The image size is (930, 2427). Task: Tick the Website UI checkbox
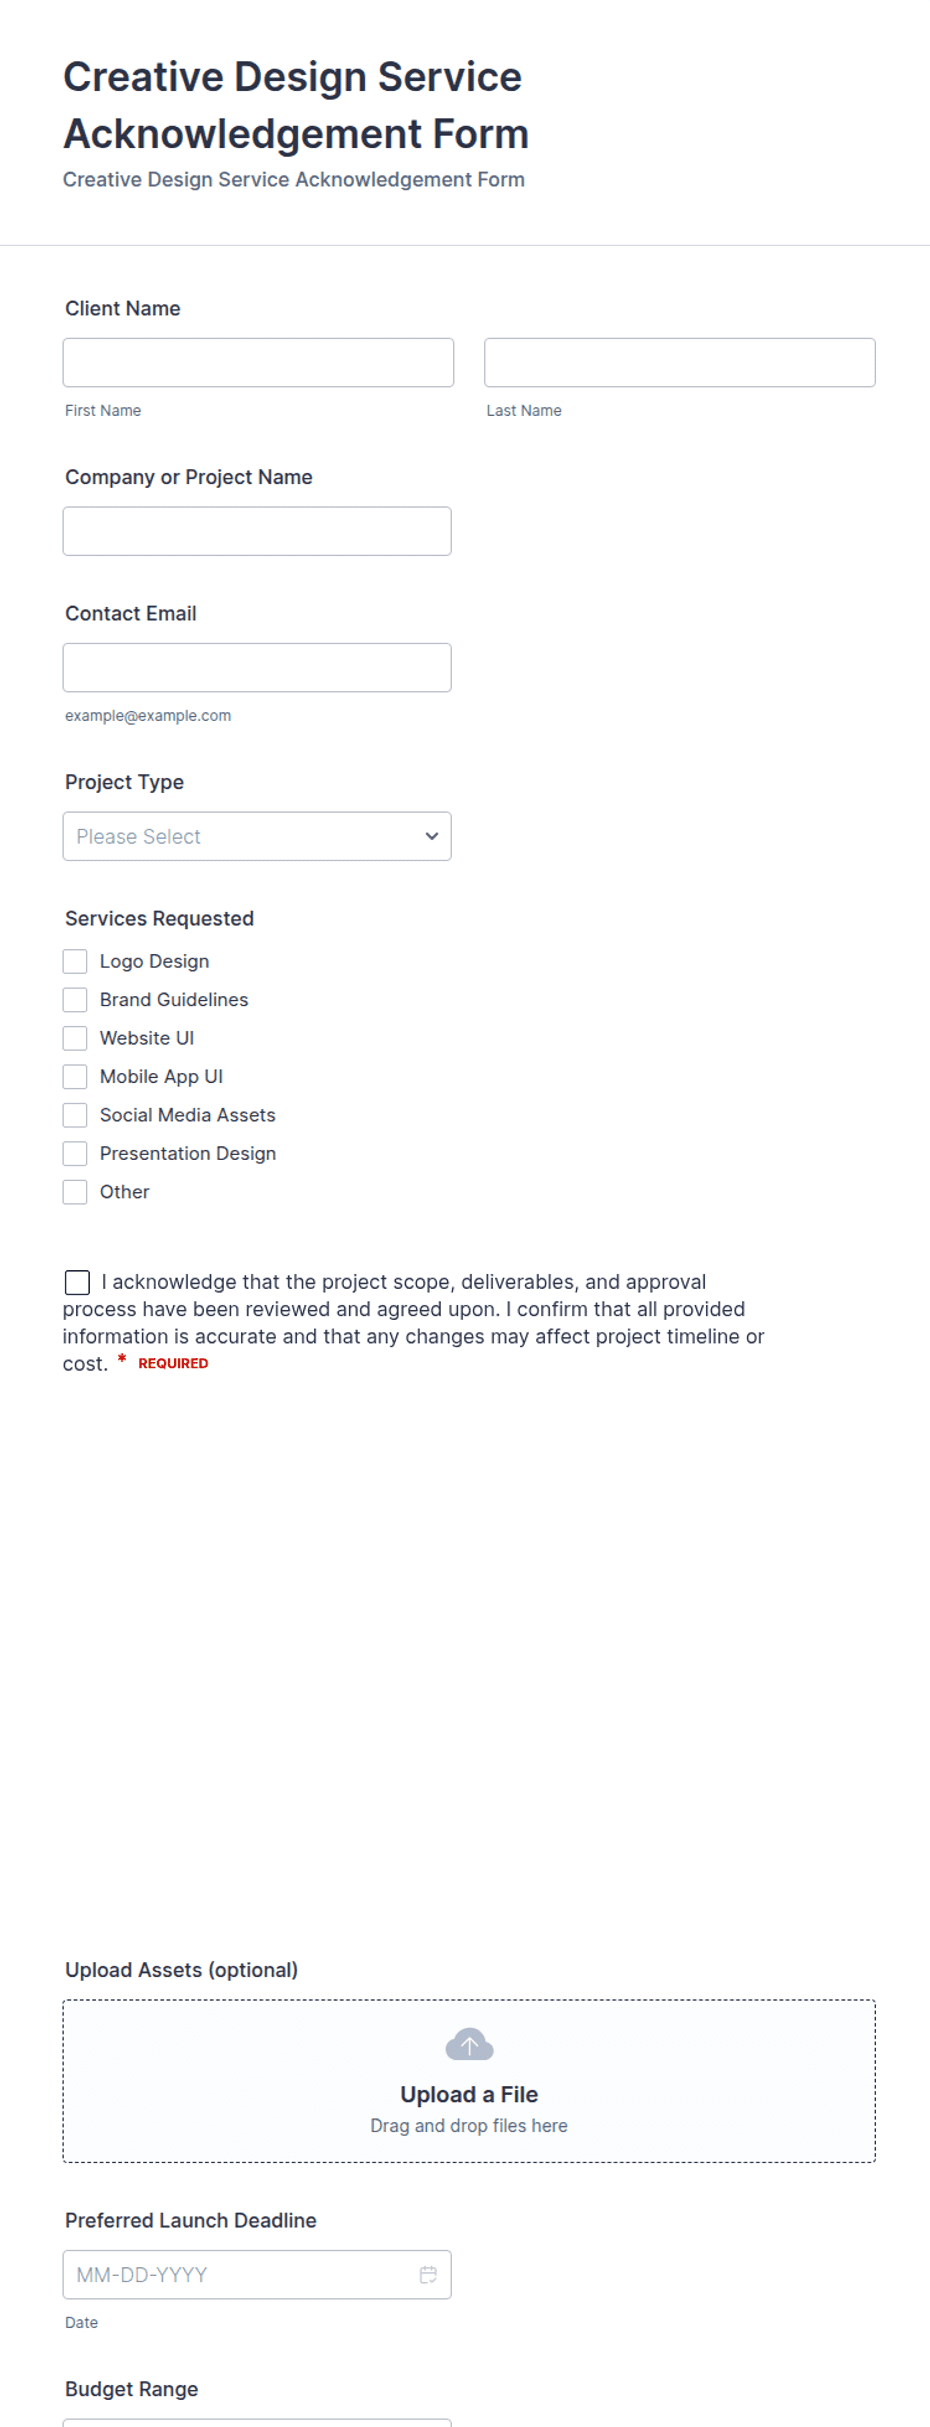(x=75, y=1038)
